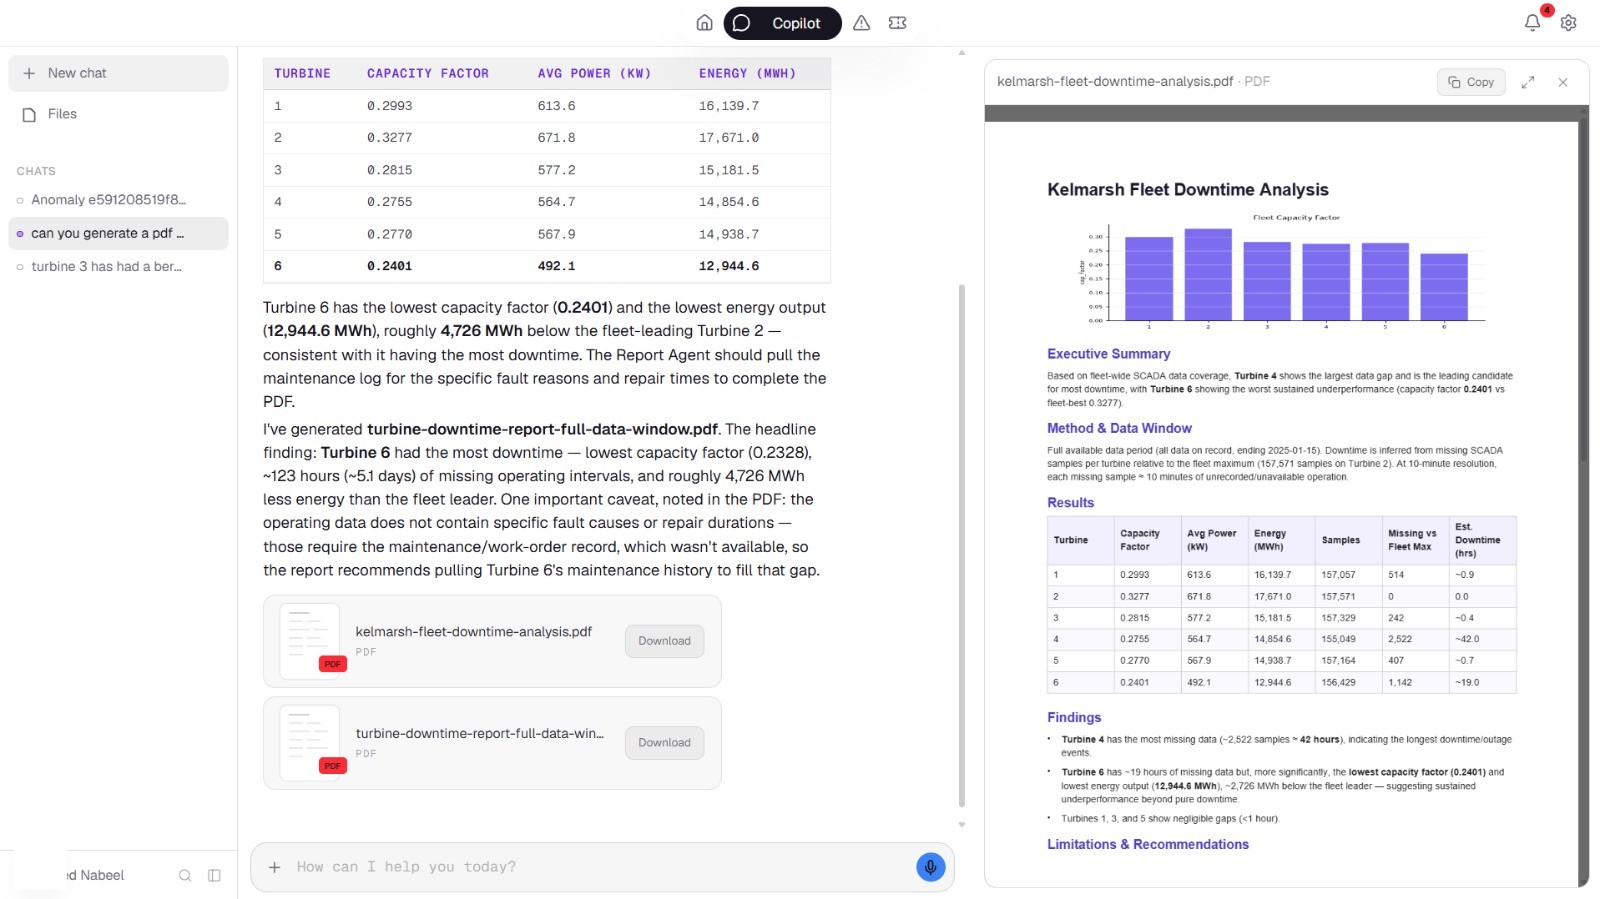The width and height of the screenshot is (1600, 899).
Task: Close the PDF preview panel
Action: click(x=1563, y=82)
